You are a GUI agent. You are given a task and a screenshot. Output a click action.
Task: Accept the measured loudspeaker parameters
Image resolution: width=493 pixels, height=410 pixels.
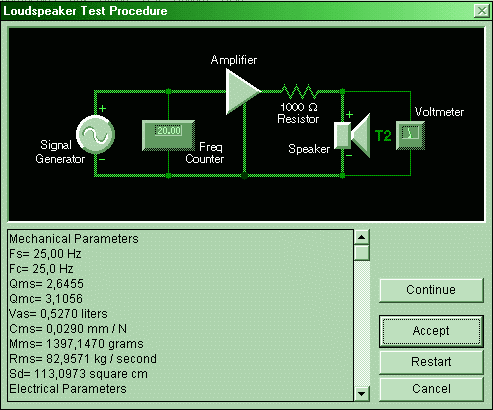click(x=431, y=331)
